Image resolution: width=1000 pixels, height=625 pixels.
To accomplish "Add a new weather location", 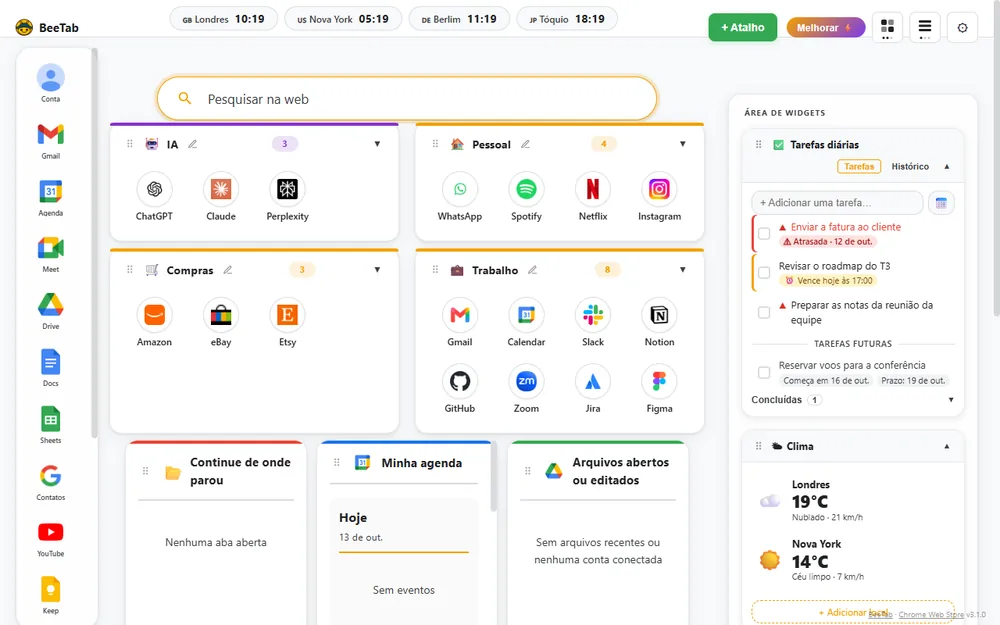I will pos(853,612).
